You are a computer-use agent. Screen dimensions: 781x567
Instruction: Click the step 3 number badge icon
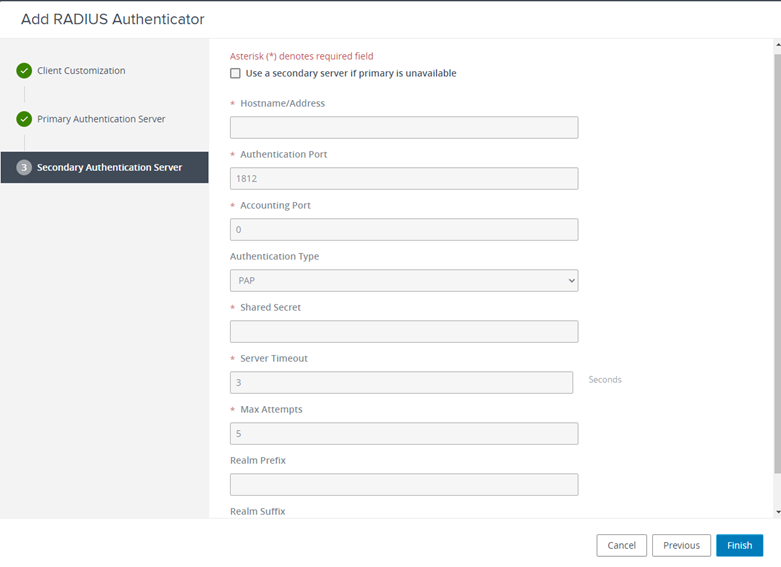click(24, 167)
